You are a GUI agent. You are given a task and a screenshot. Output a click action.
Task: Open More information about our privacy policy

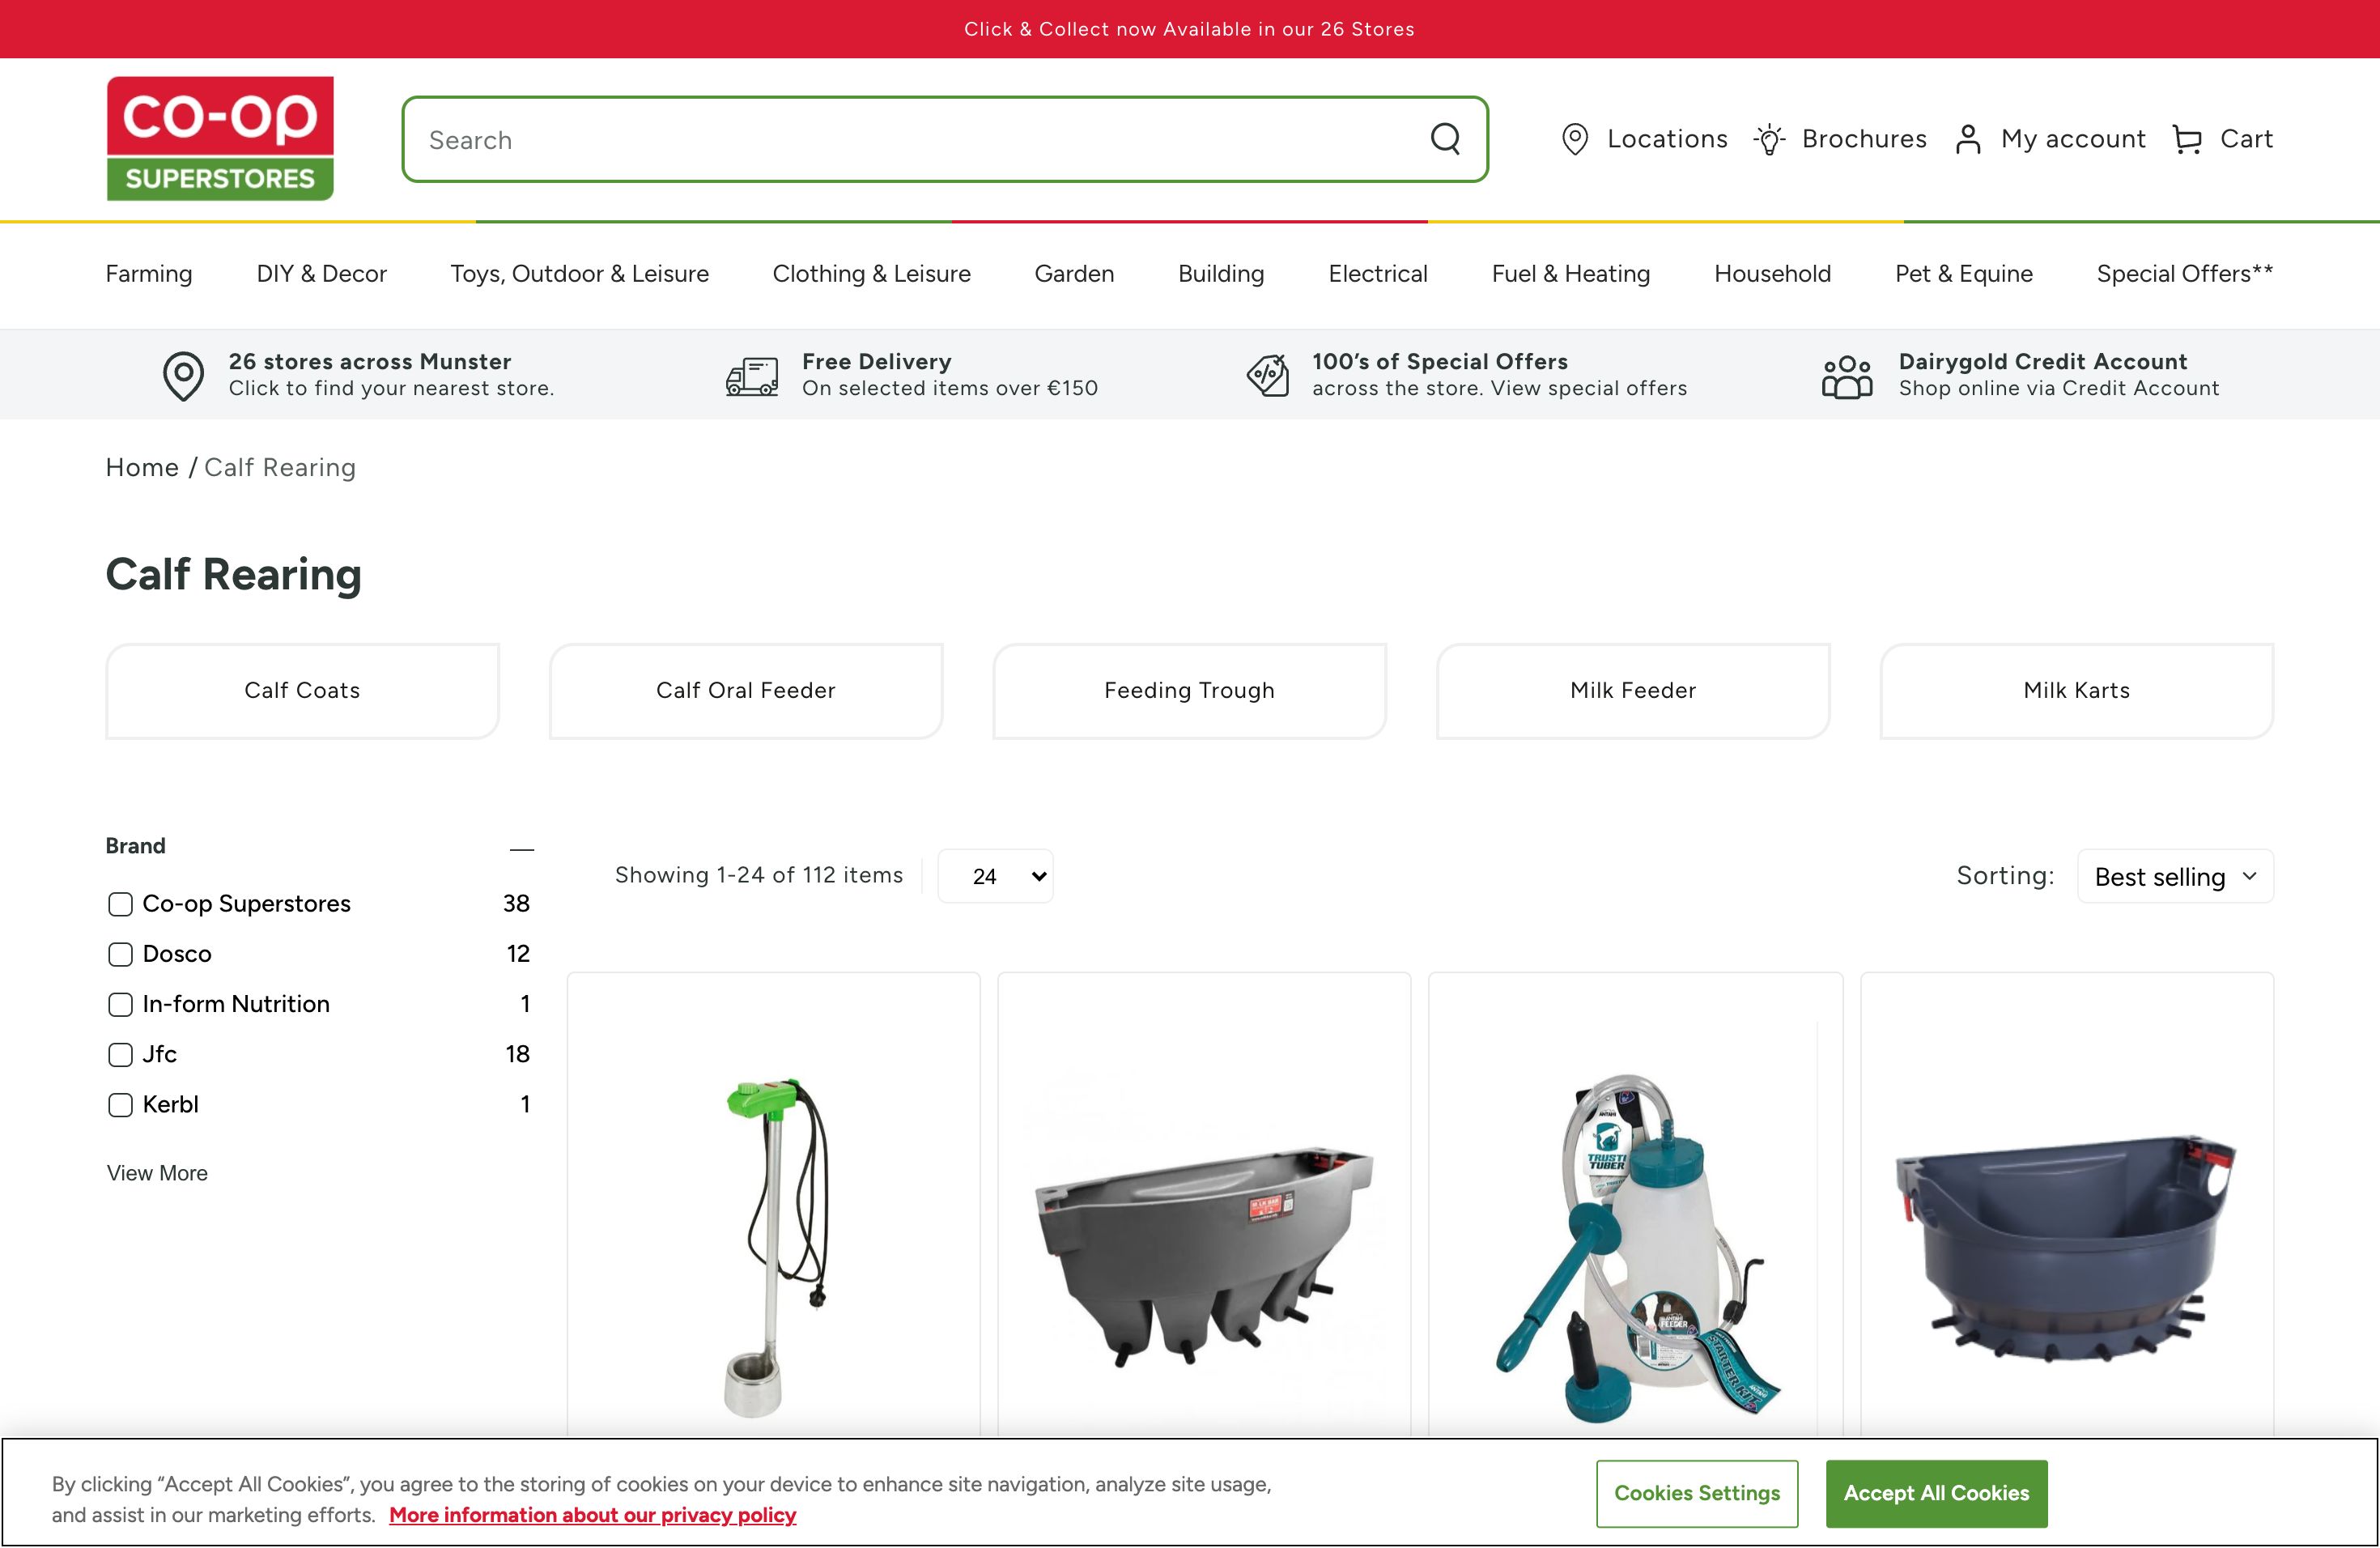click(592, 1514)
